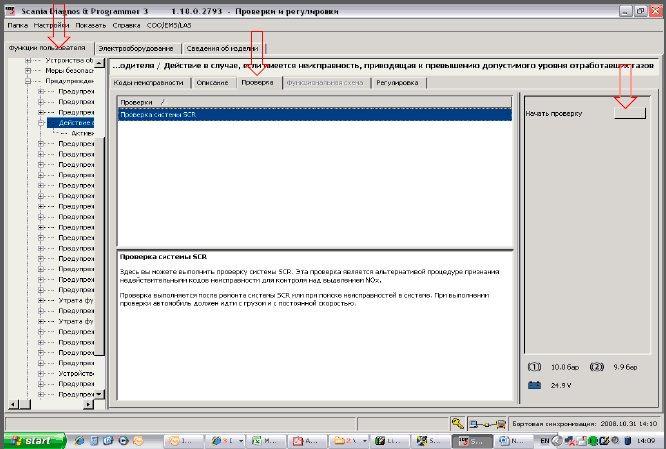Collapse the 'Действие' tree node
This screenshot has height=449, width=666.
pyautogui.click(x=40, y=121)
